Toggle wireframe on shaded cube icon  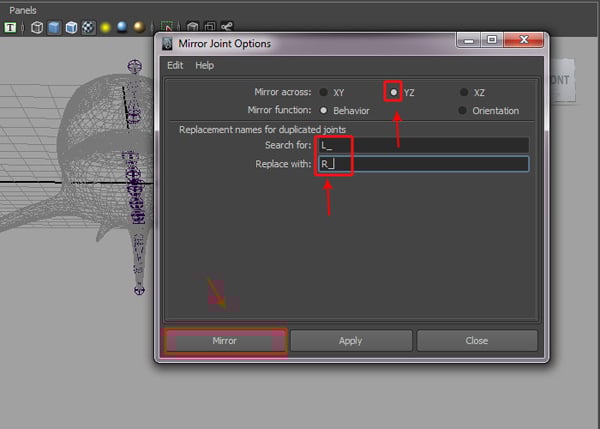pyautogui.click(x=70, y=27)
